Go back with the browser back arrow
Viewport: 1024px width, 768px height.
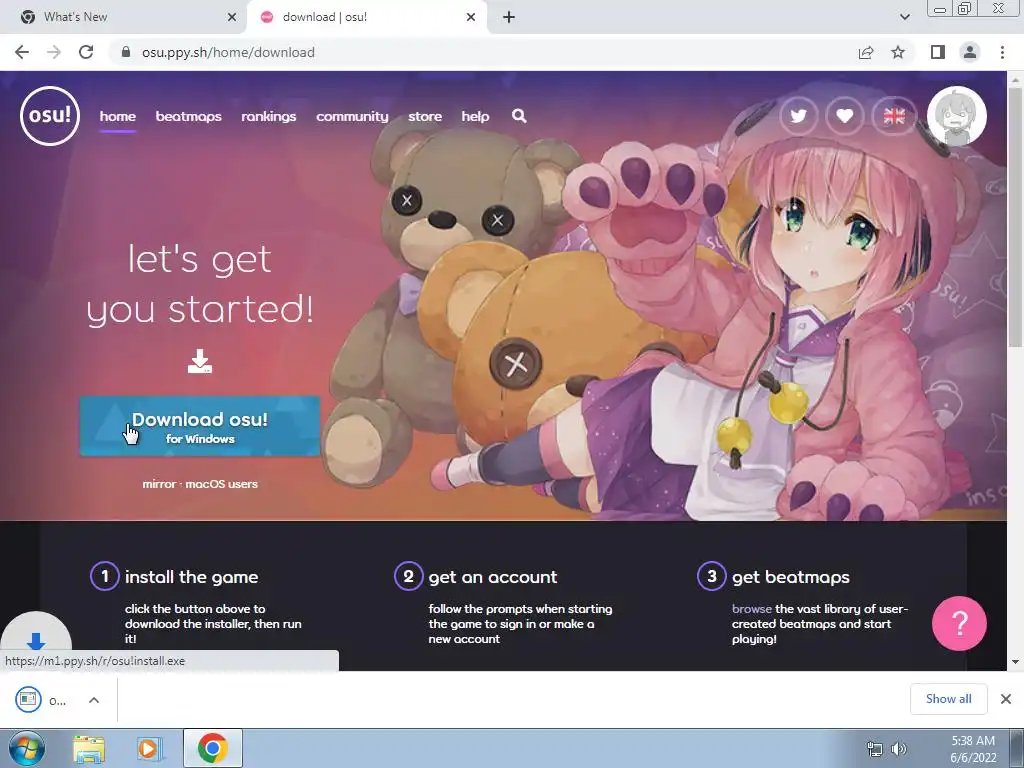(22, 52)
